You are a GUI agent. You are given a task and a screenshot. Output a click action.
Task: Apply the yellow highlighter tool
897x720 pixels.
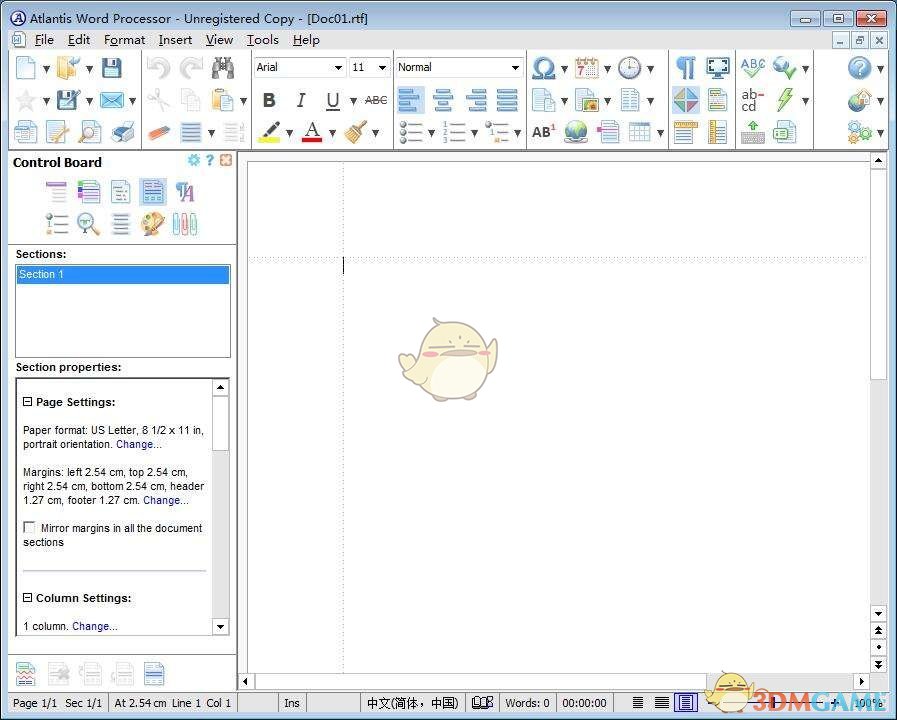267,132
